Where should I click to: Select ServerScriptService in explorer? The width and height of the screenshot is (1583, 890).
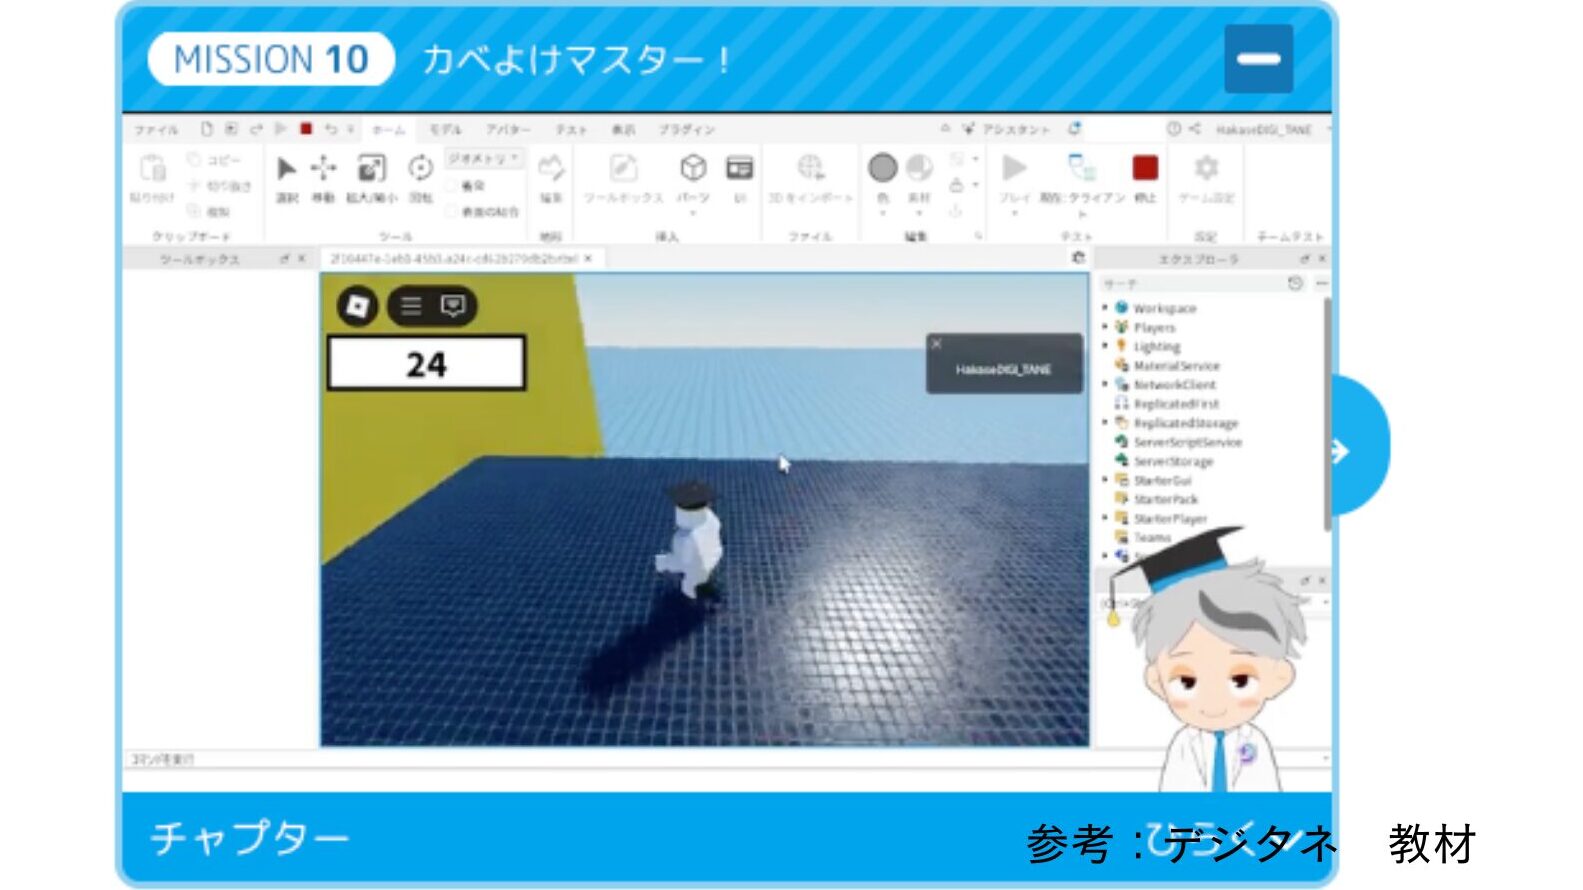tap(1186, 442)
